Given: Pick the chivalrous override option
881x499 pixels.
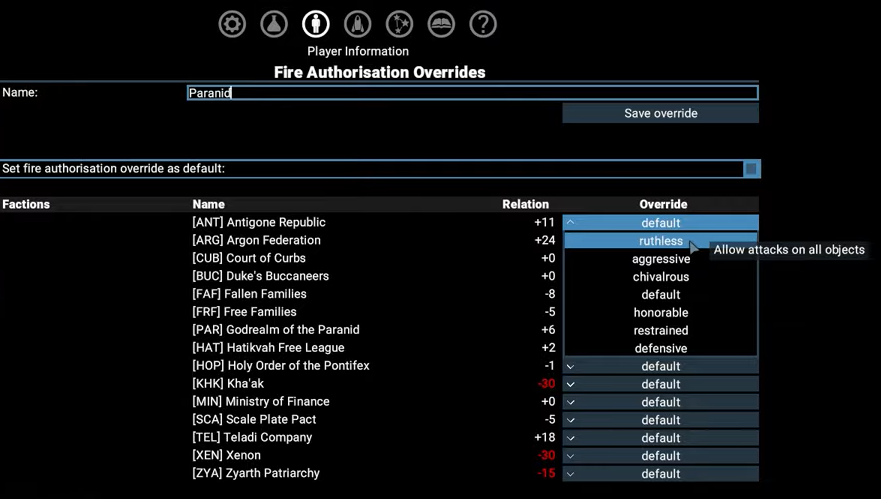Looking at the screenshot, I should (x=660, y=277).
